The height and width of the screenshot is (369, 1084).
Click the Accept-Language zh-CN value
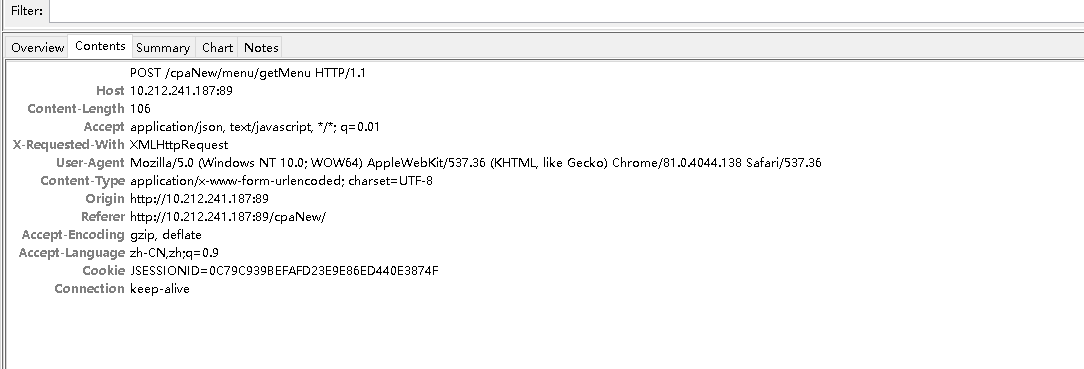click(x=174, y=252)
